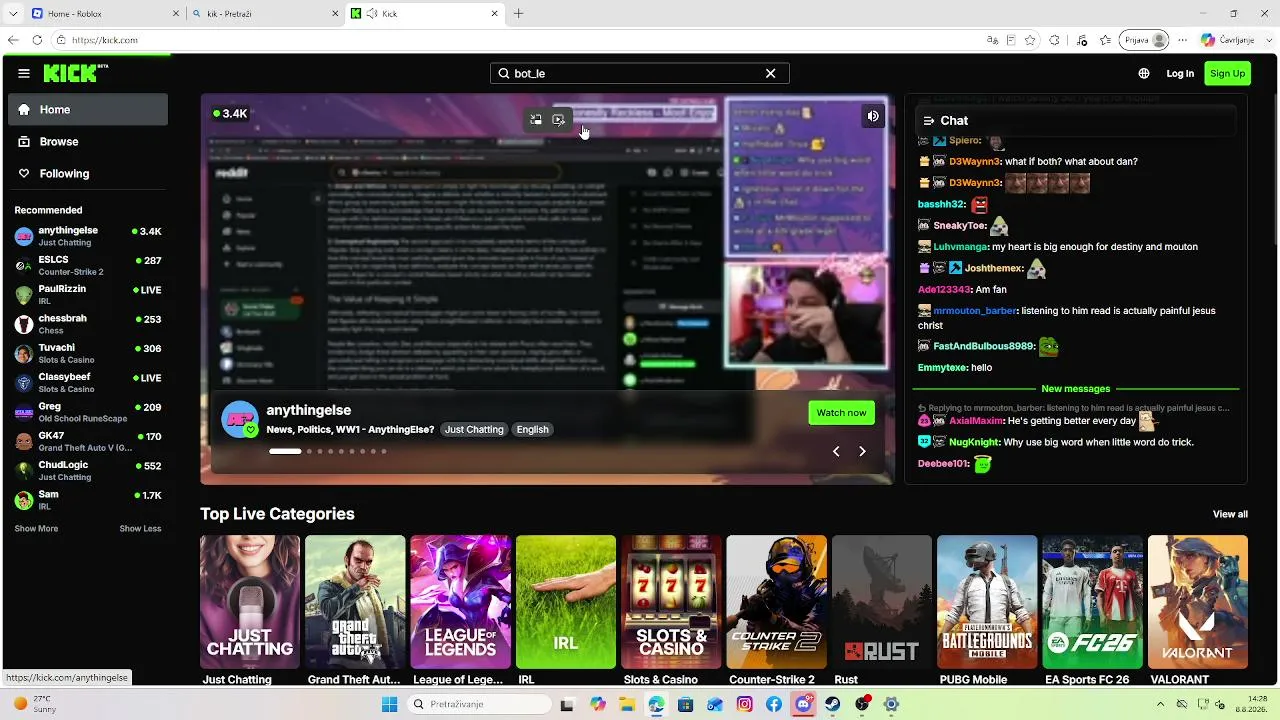The height and width of the screenshot is (720, 1280).
Task: Switch to the Kick browser tab
Action: click(x=425, y=14)
